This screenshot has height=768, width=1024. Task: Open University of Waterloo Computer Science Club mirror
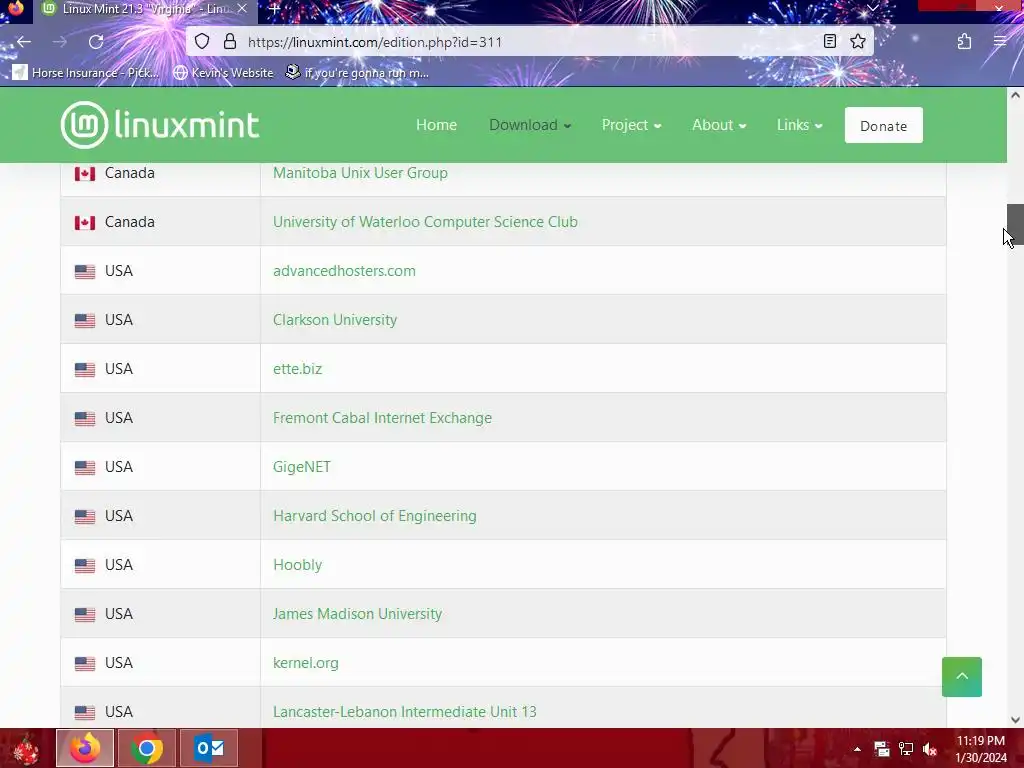pyautogui.click(x=425, y=222)
